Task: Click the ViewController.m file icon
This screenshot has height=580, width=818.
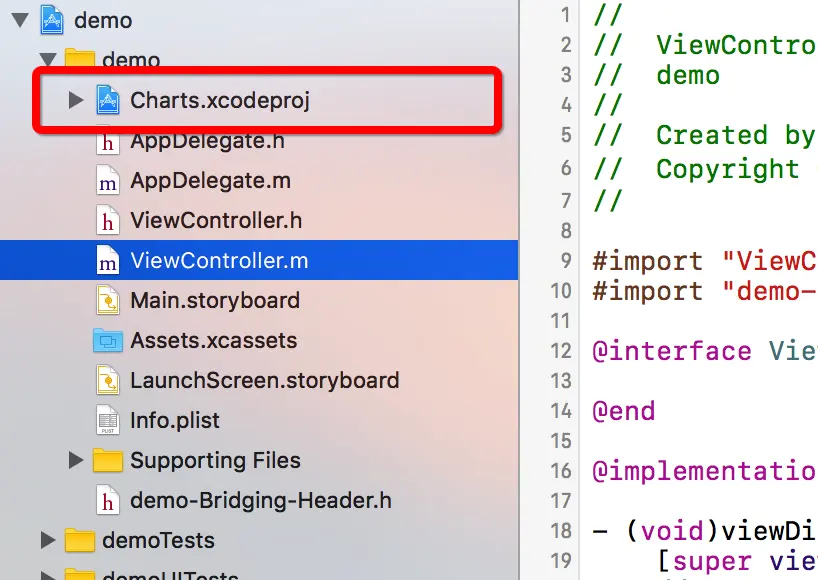Action: pos(108,260)
